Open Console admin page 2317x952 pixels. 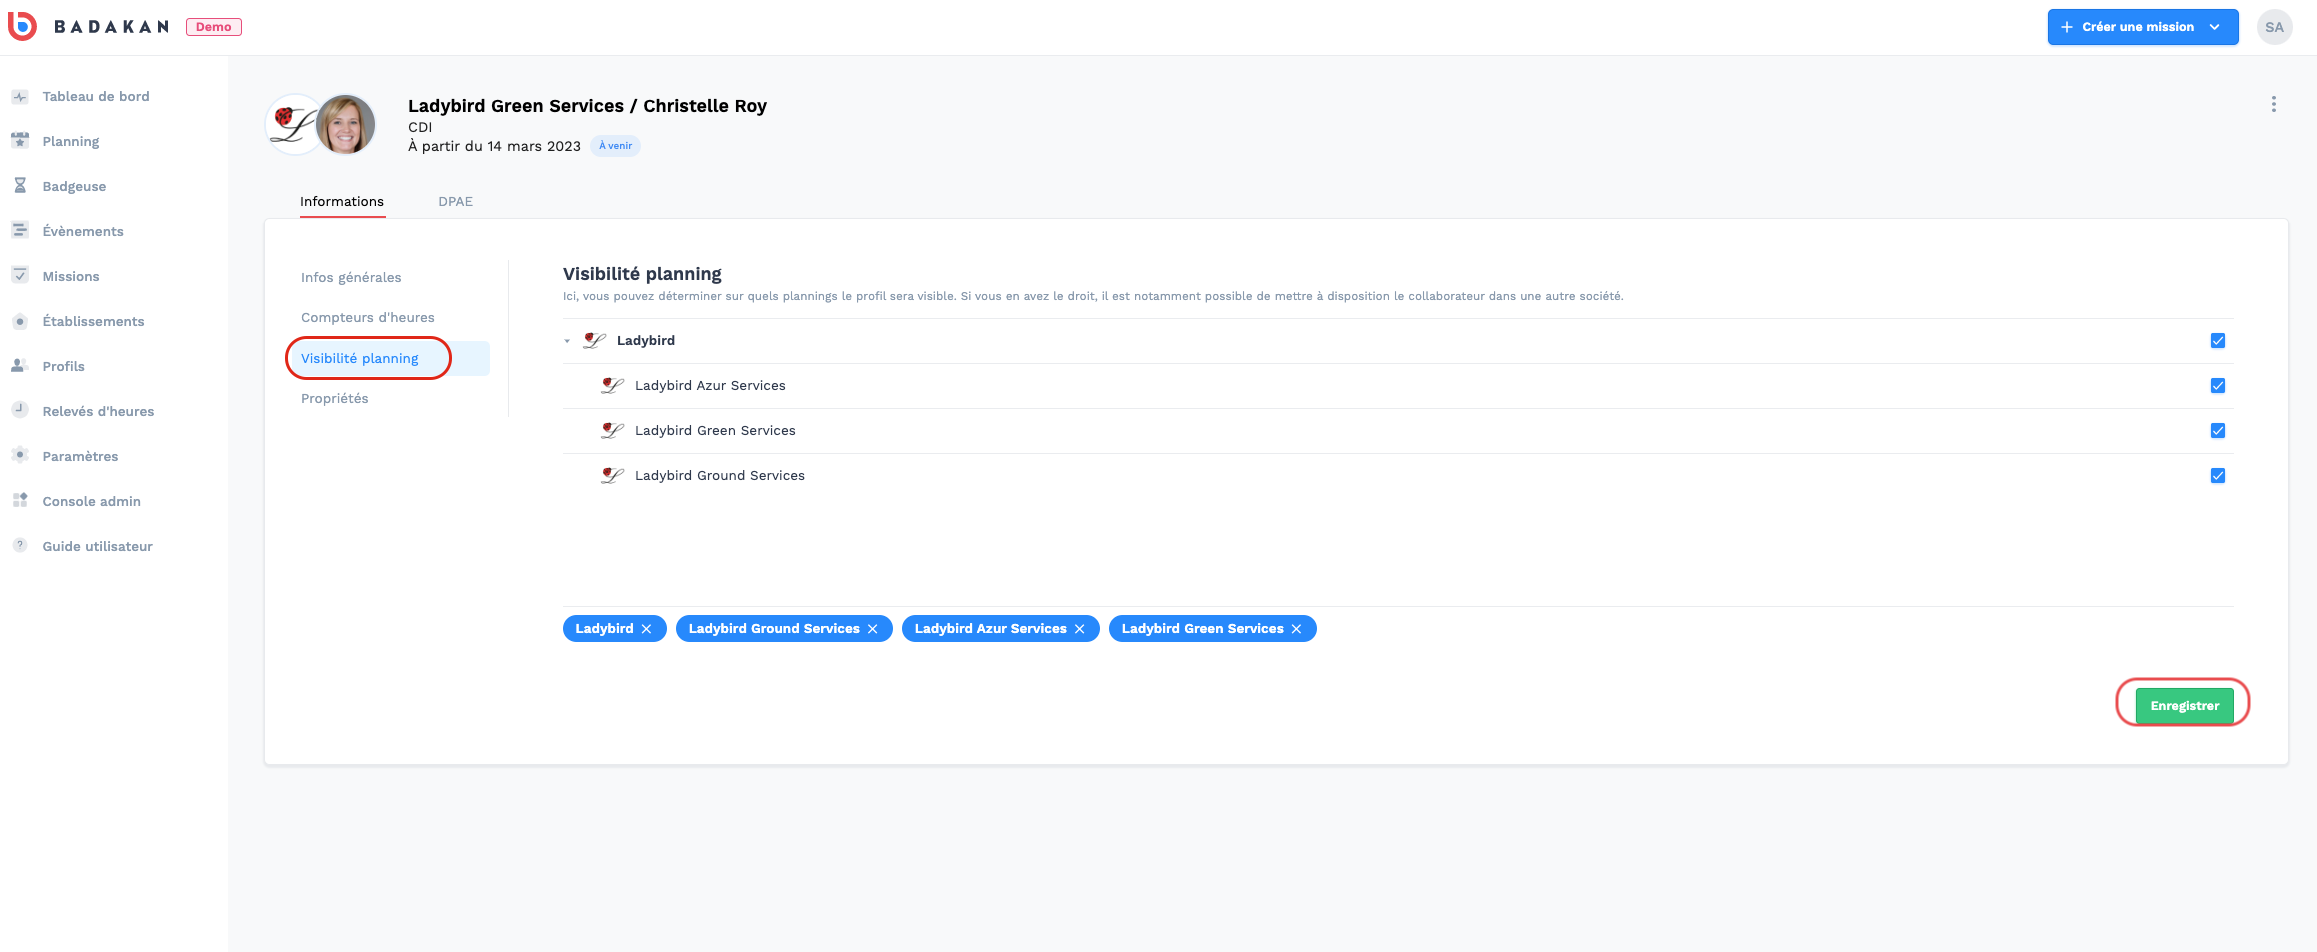click(91, 501)
